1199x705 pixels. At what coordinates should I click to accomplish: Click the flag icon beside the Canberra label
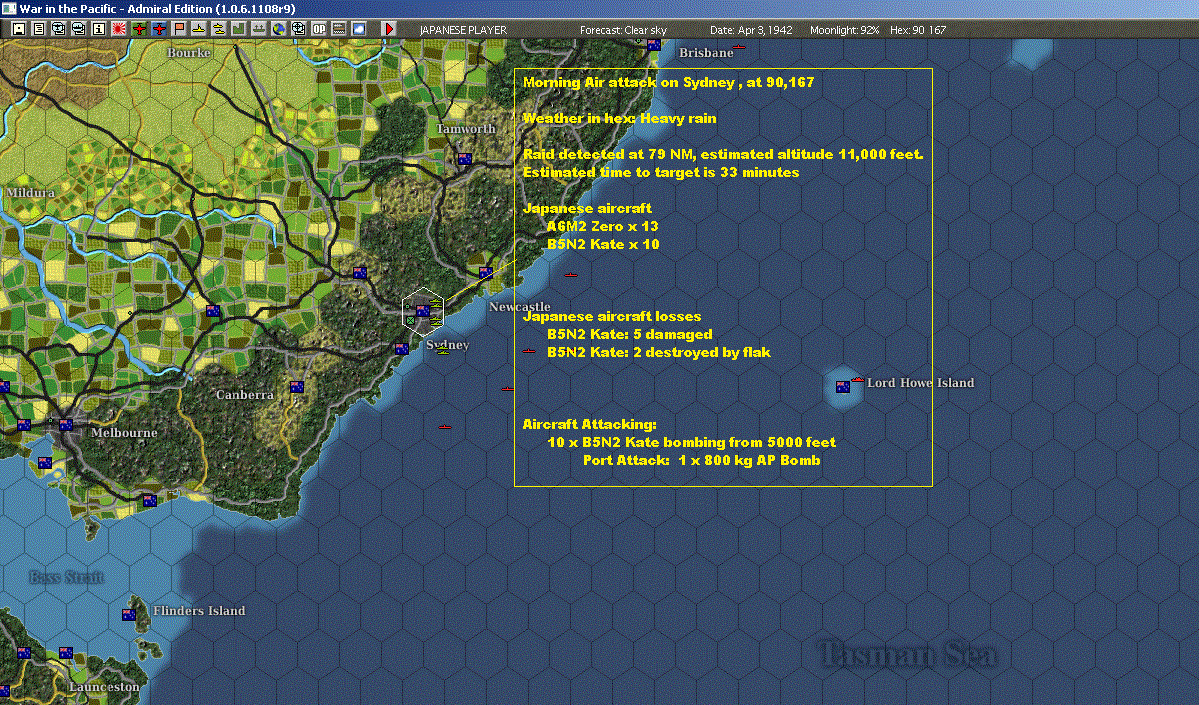297,387
